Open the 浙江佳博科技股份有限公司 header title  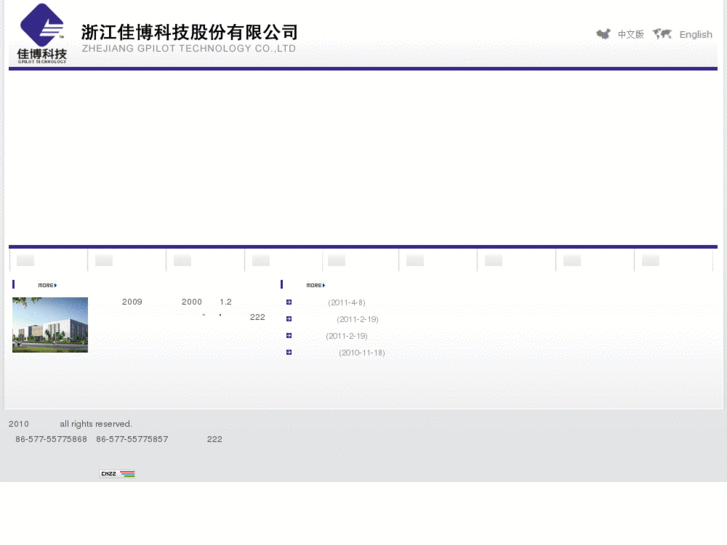(189, 32)
